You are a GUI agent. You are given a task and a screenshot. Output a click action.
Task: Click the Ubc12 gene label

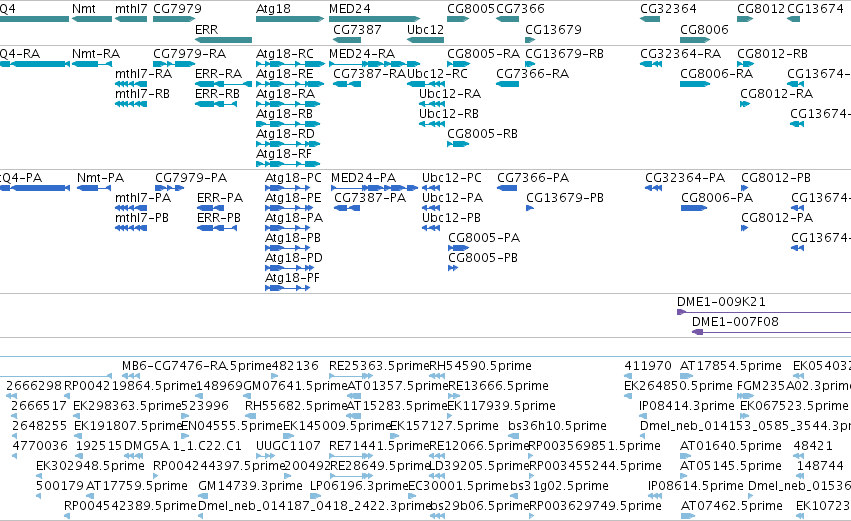click(x=426, y=29)
